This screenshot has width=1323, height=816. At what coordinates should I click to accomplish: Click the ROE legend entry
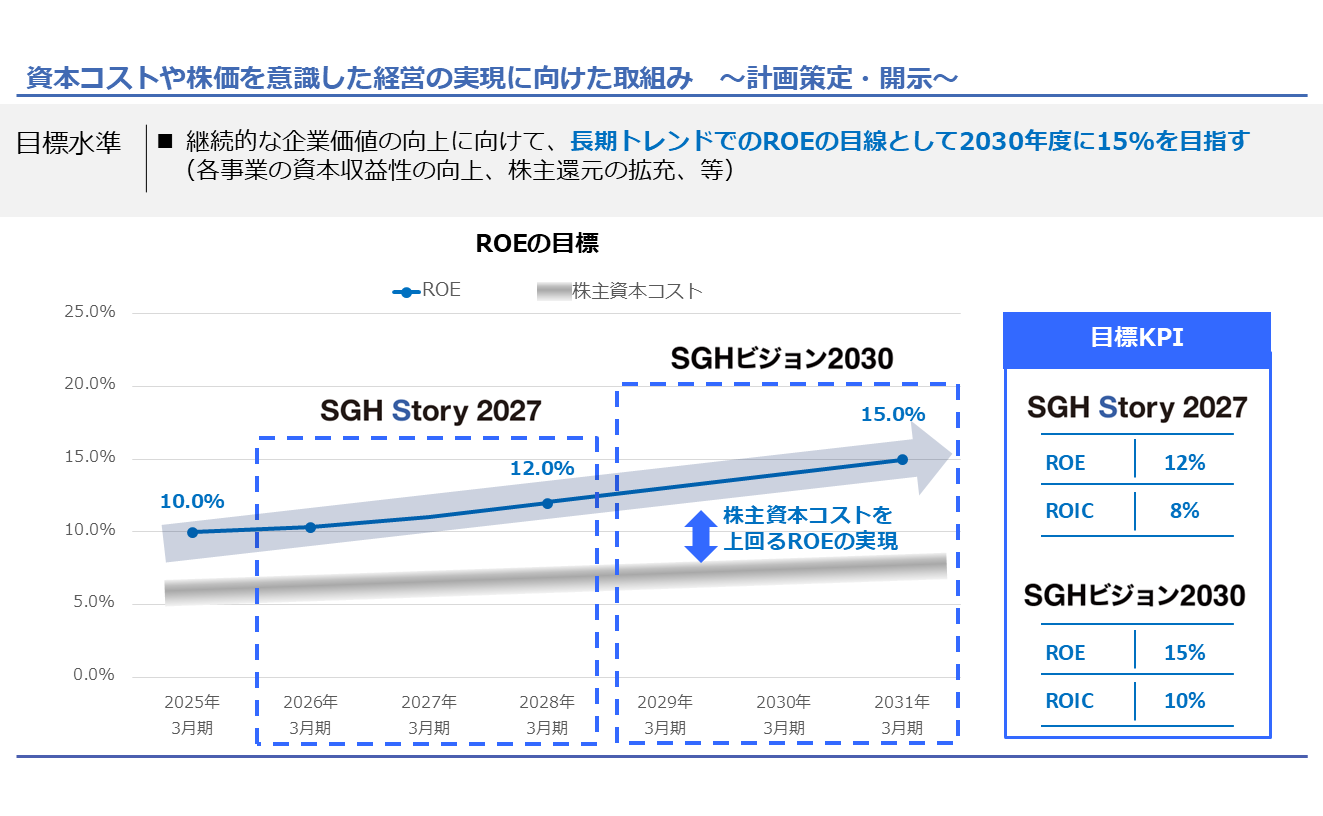pyautogui.click(x=428, y=290)
